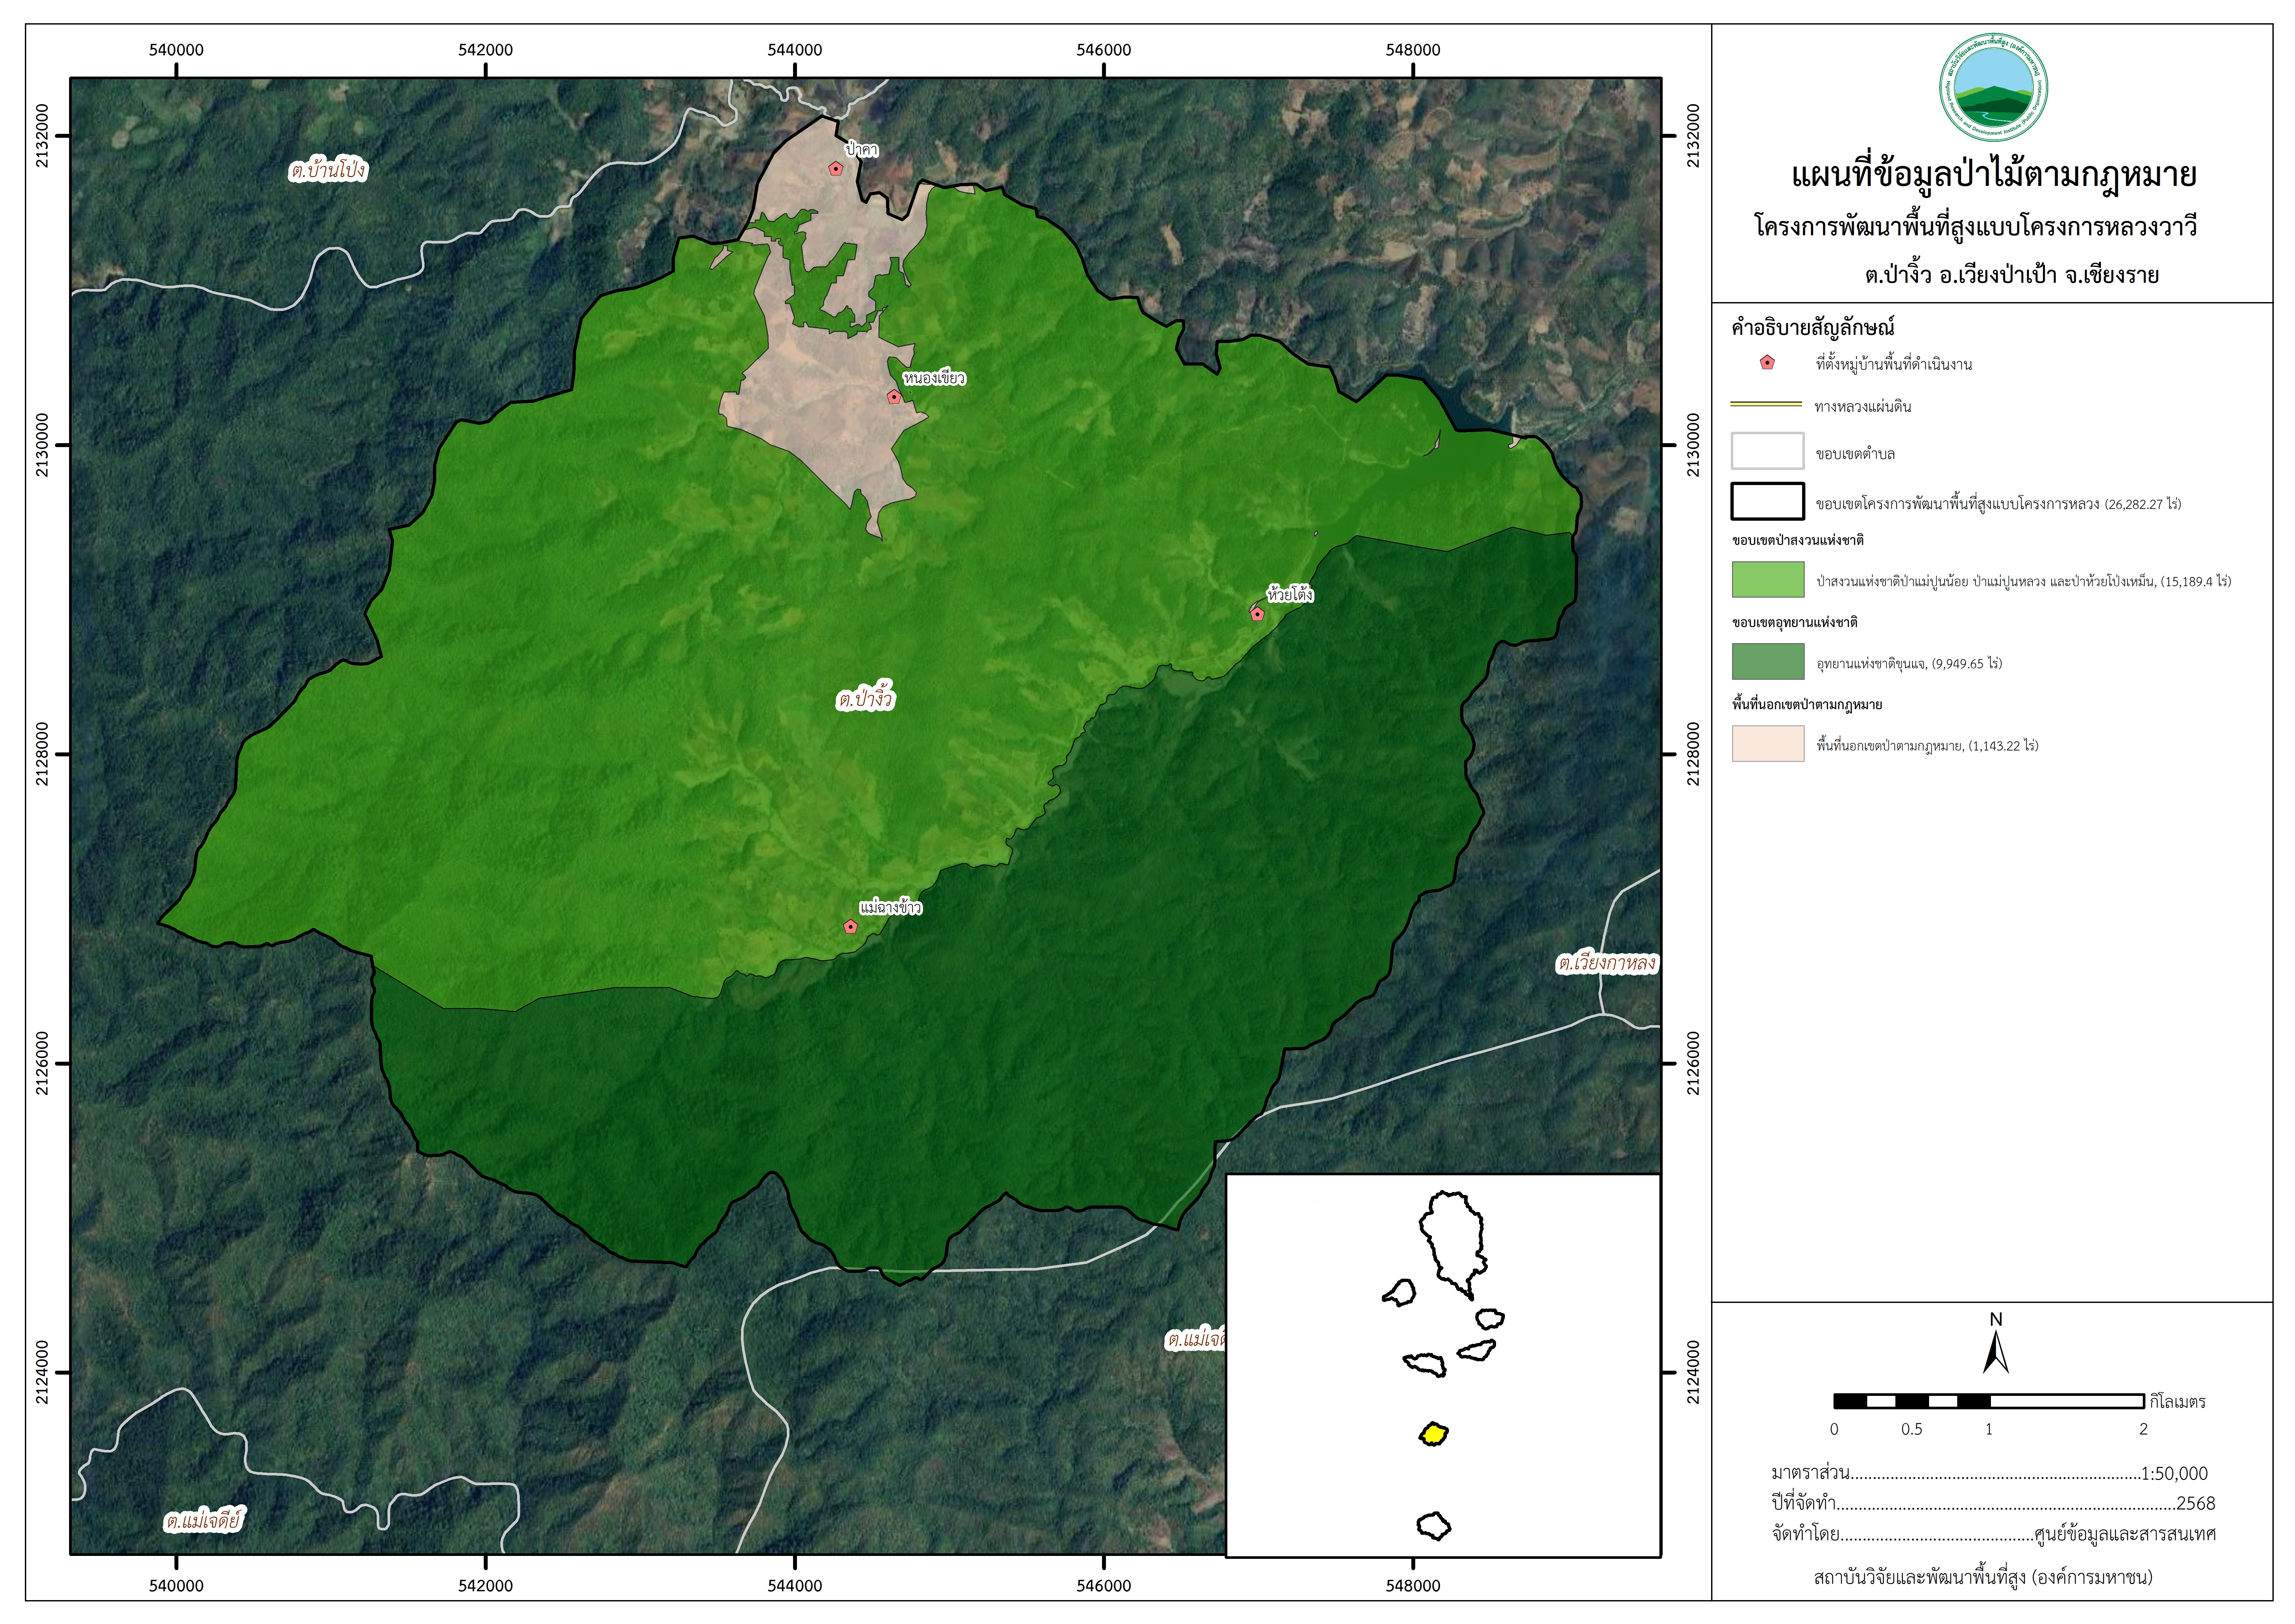This screenshot has height=1624, width=2295.
Task: Click the red pentagon legend symbol
Action: (1767, 363)
